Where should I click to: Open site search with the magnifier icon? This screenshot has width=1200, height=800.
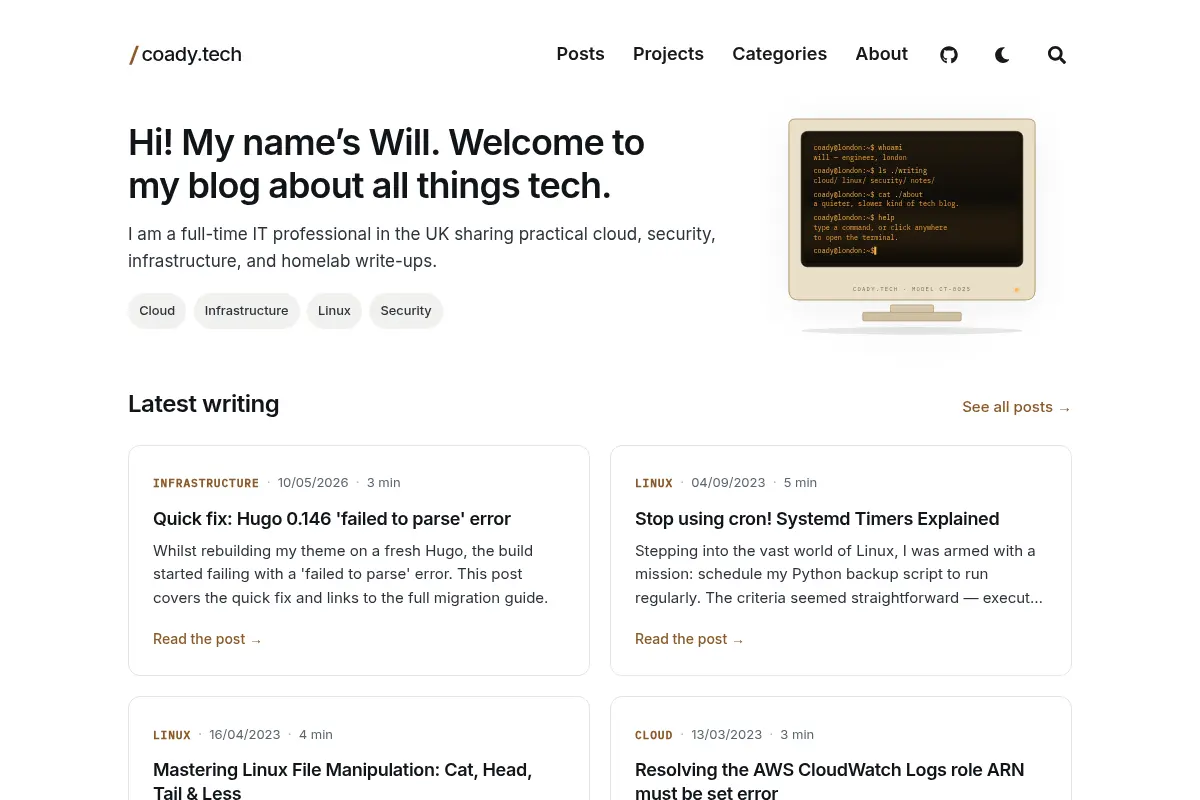(1057, 55)
